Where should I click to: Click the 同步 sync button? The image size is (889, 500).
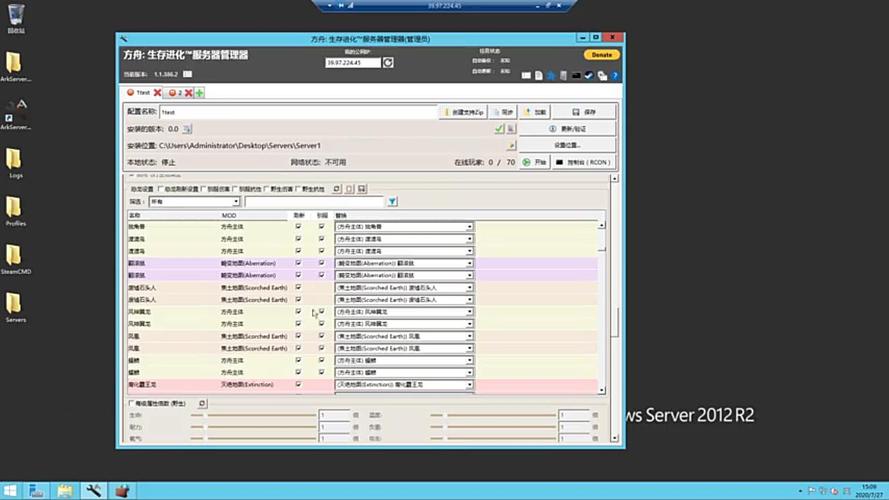503,112
